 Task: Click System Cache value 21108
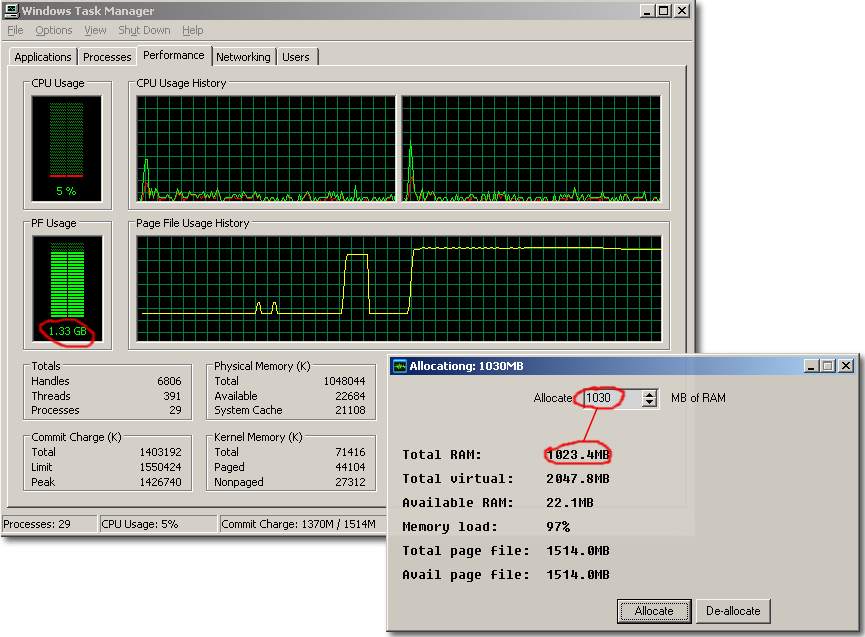point(350,410)
